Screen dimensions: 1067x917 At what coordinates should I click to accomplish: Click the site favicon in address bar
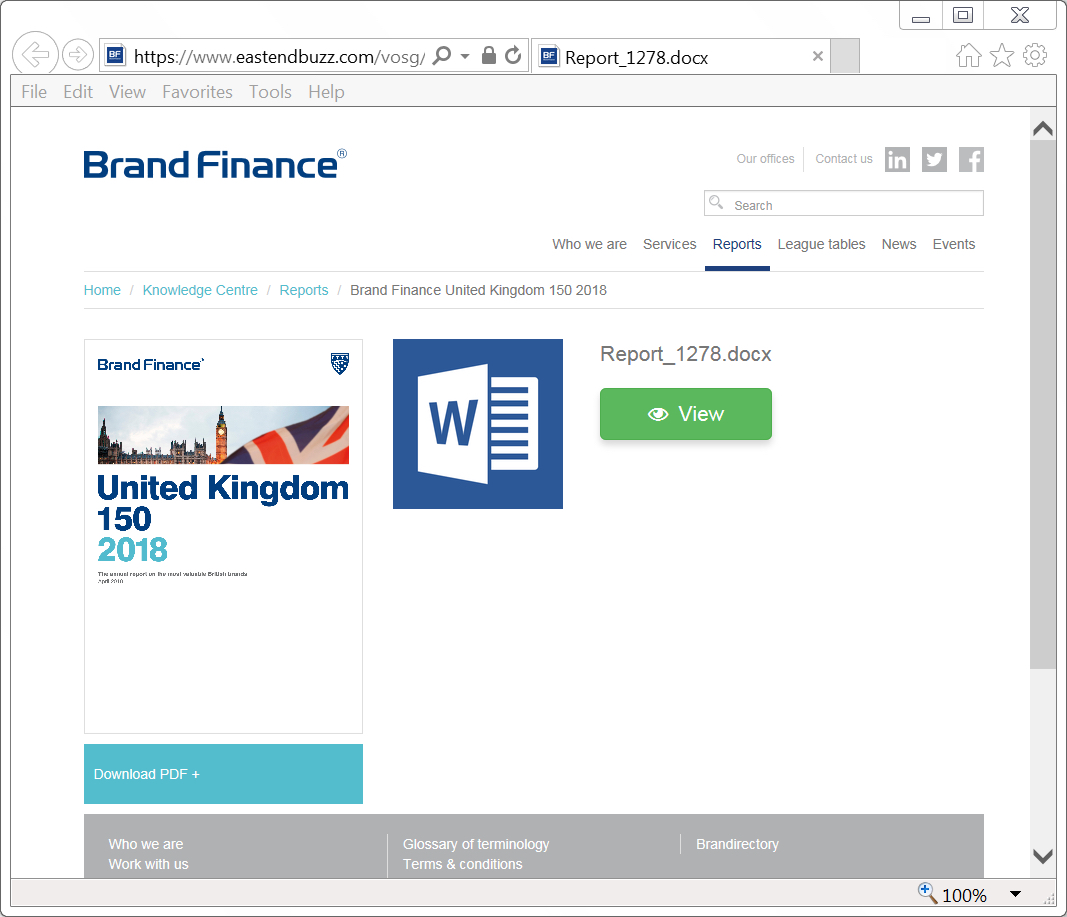(115, 56)
